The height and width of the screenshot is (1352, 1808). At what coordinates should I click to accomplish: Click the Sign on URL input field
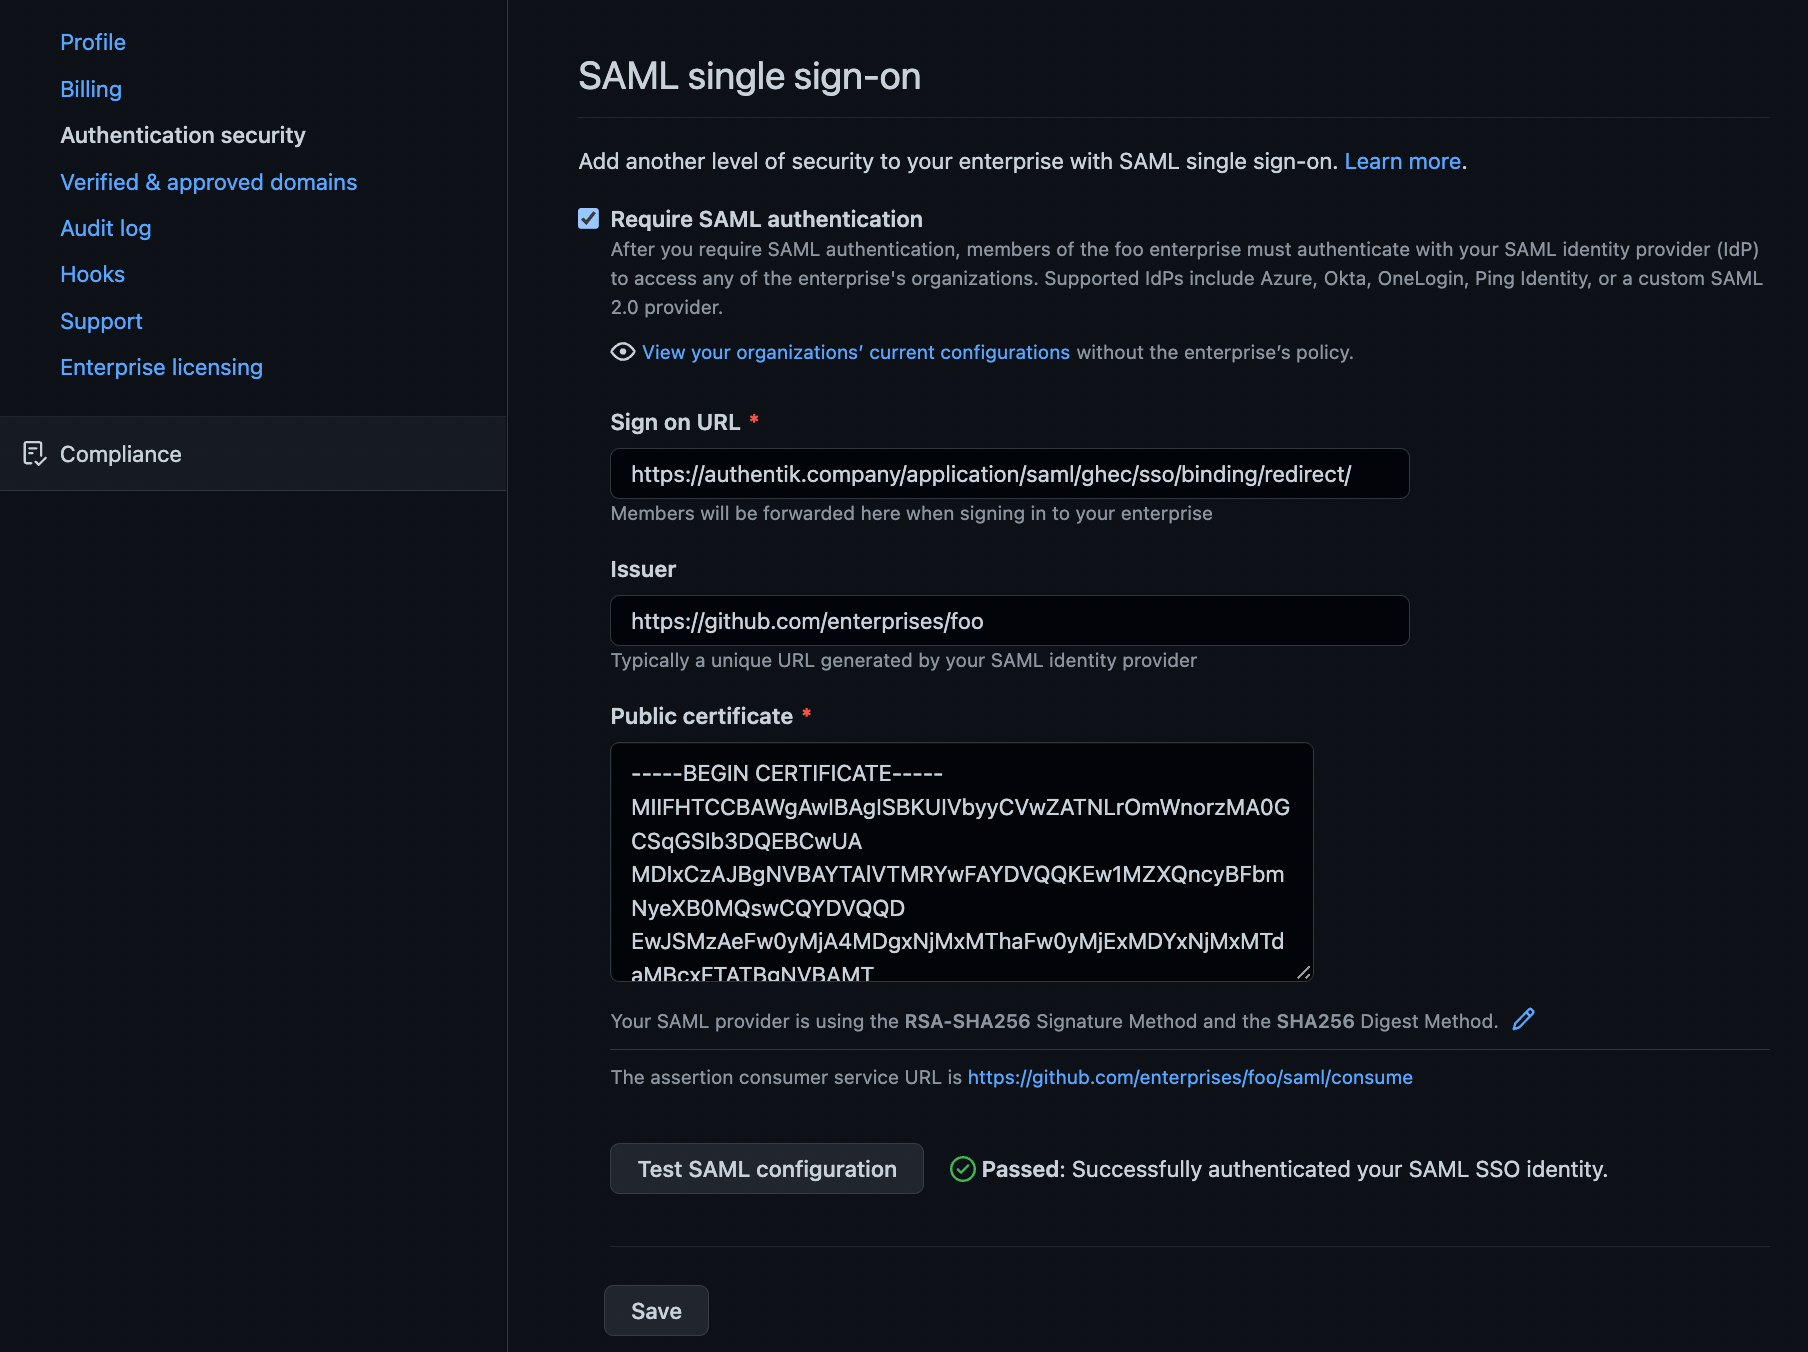coord(1008,473)
